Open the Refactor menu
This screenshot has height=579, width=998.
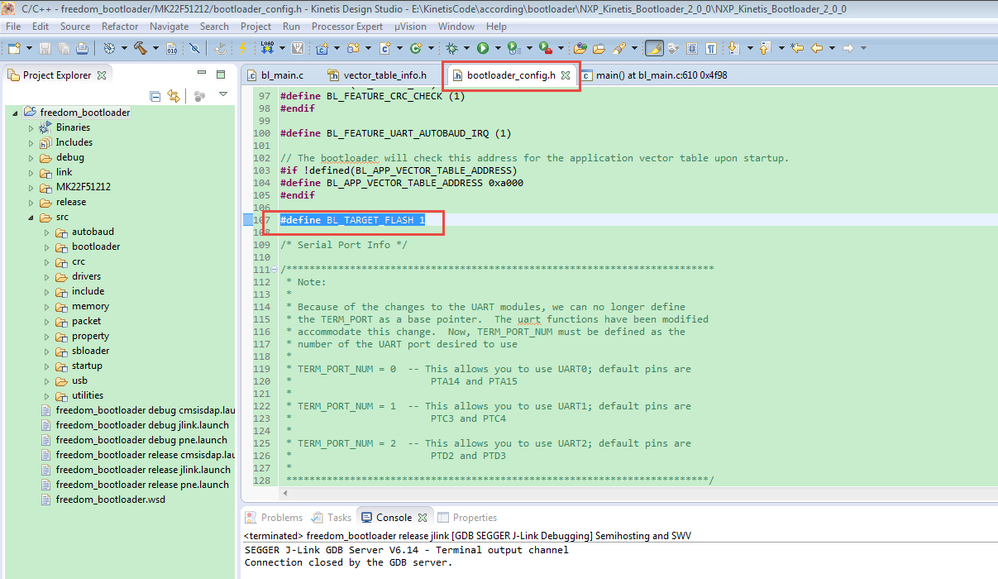pos(120,27)
